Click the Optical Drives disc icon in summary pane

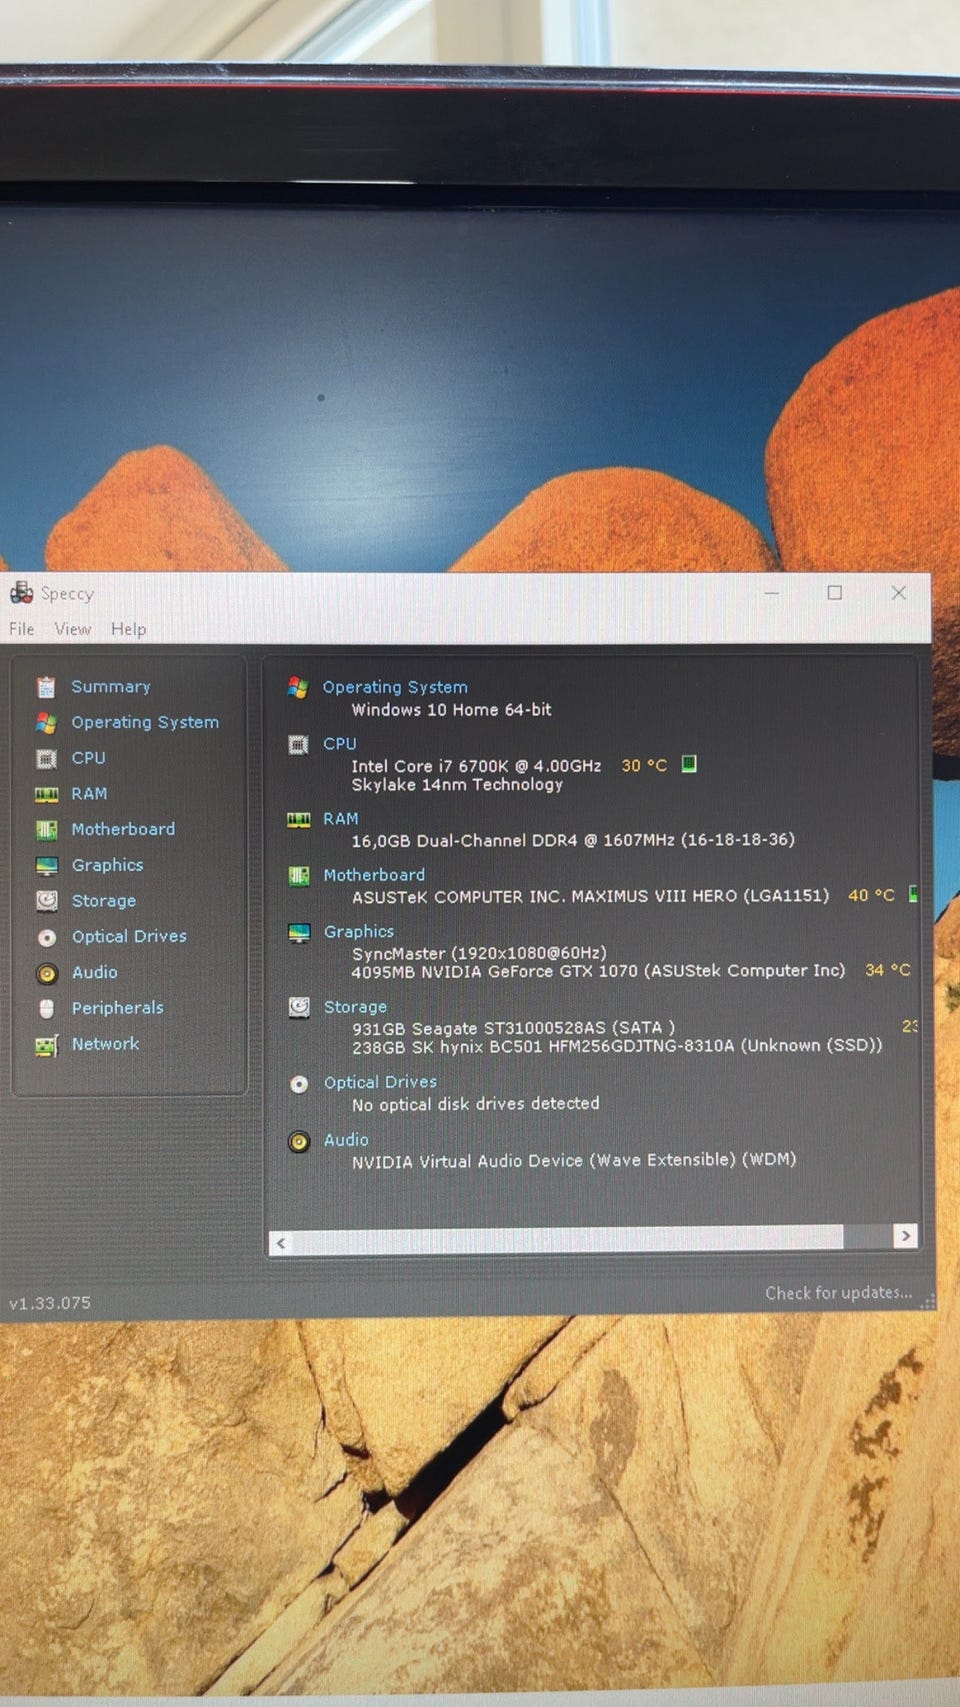tap(299, 1084)
